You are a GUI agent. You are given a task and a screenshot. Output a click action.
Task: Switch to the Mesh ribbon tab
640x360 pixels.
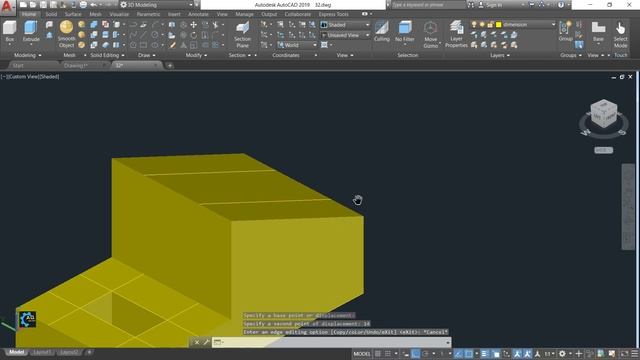(x=96, y=14)
